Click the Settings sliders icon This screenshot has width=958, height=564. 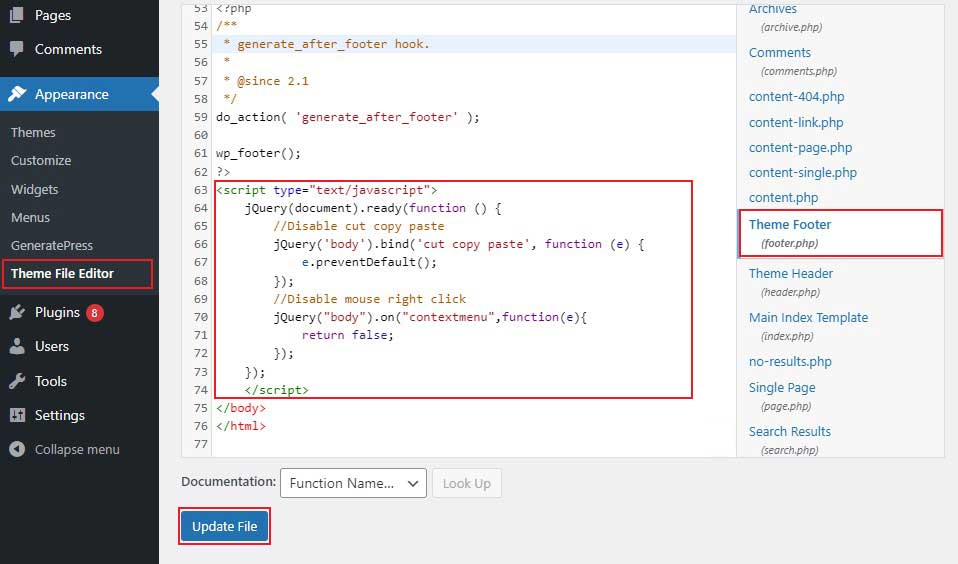click(x=17, y=416)
